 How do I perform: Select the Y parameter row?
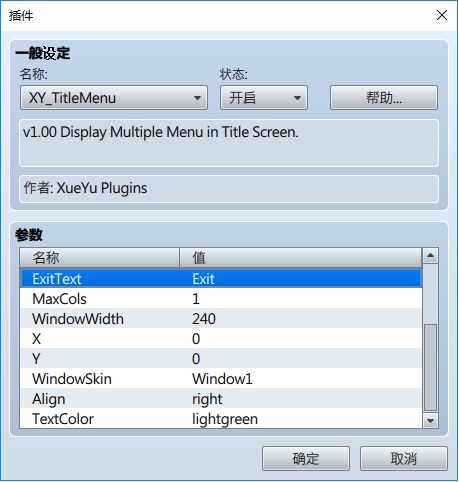[221, 359]
